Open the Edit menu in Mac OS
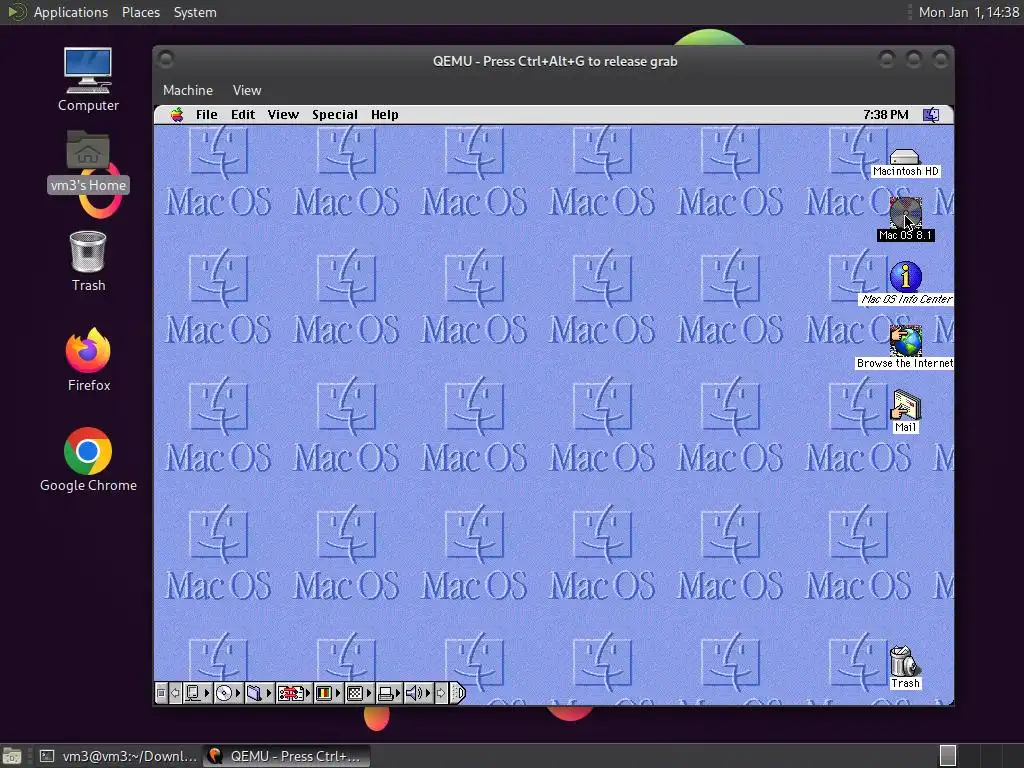The height and width of the screenshot is (768, 1024). tap(243, 115)
